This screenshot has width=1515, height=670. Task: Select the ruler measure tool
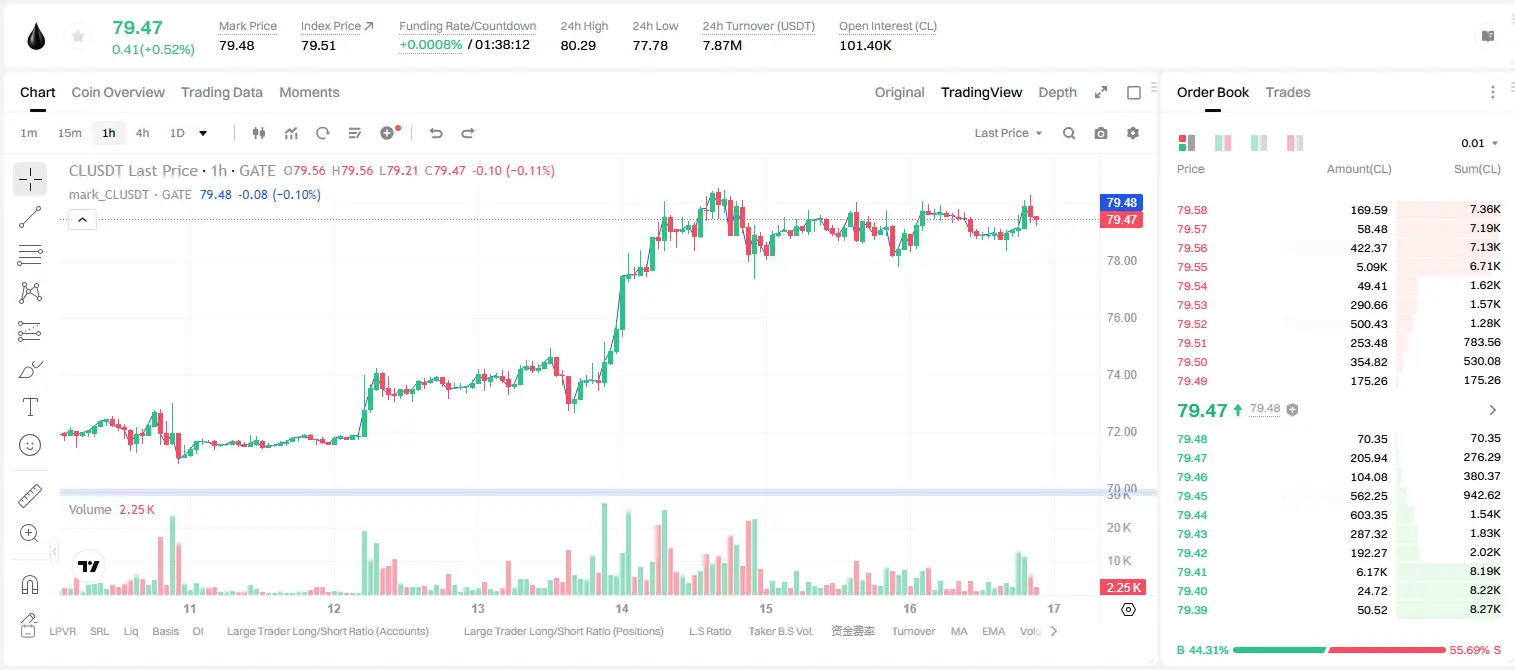[30, 495]
